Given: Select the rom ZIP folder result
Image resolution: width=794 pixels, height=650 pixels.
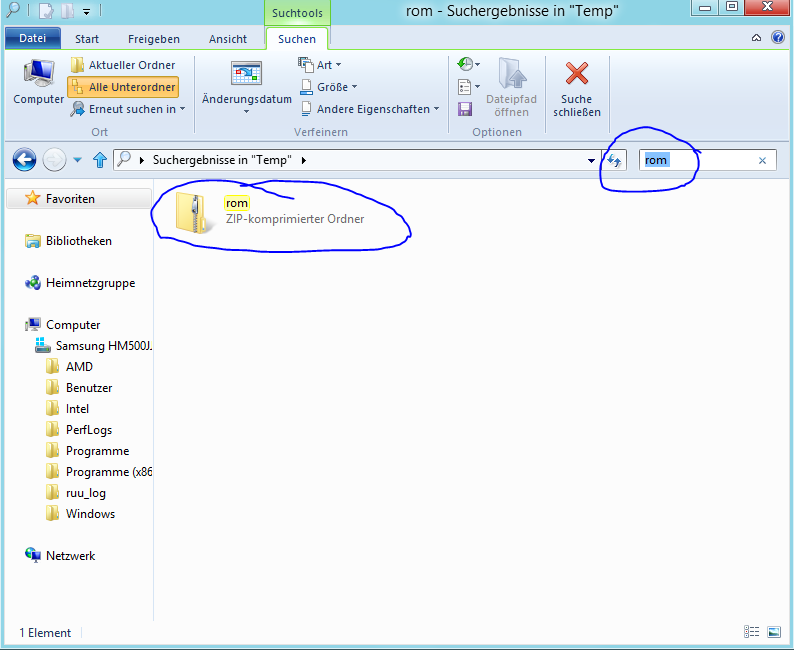Looking at the screenshot, I should point(268,213).
